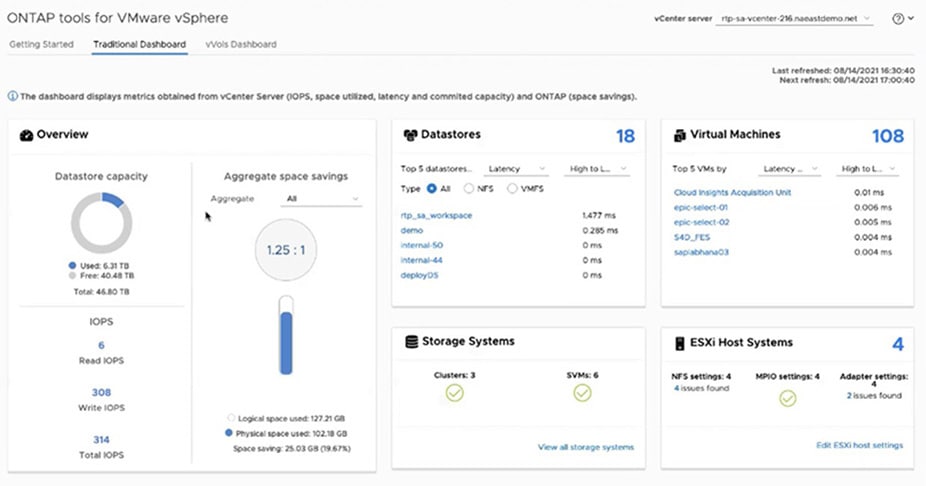Click the Virtual Machines count 108
This screenshot has width=926, height=486.
tap(888, 136)
